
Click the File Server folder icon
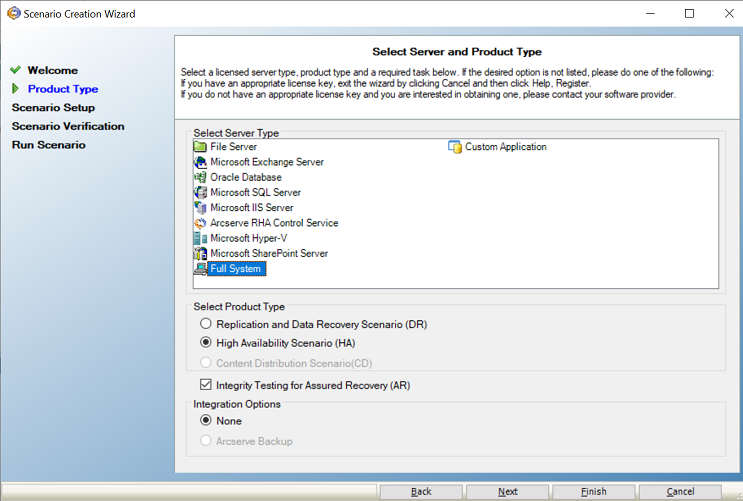[200, 146]
